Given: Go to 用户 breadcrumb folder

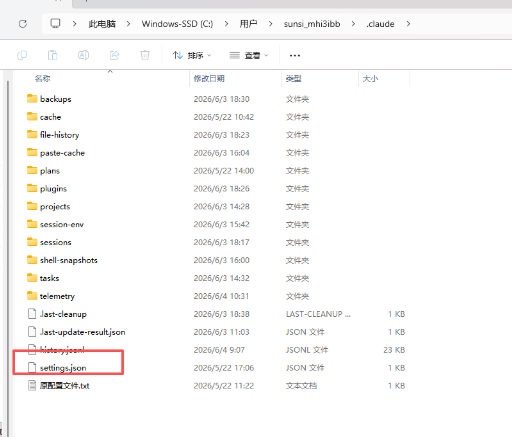Looking at the screenshot, I should click(248, 24).
